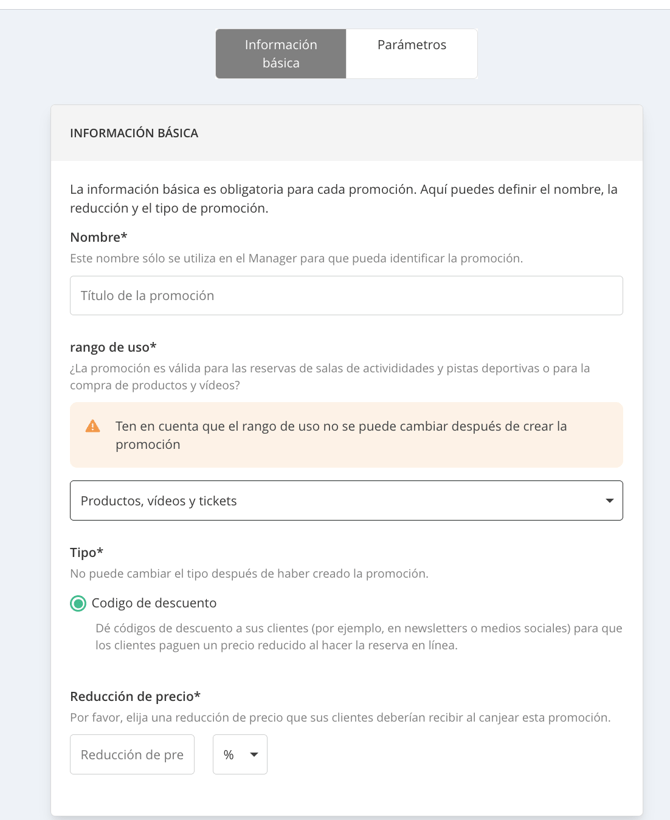Click the rango de uso warning banner text

341,435
